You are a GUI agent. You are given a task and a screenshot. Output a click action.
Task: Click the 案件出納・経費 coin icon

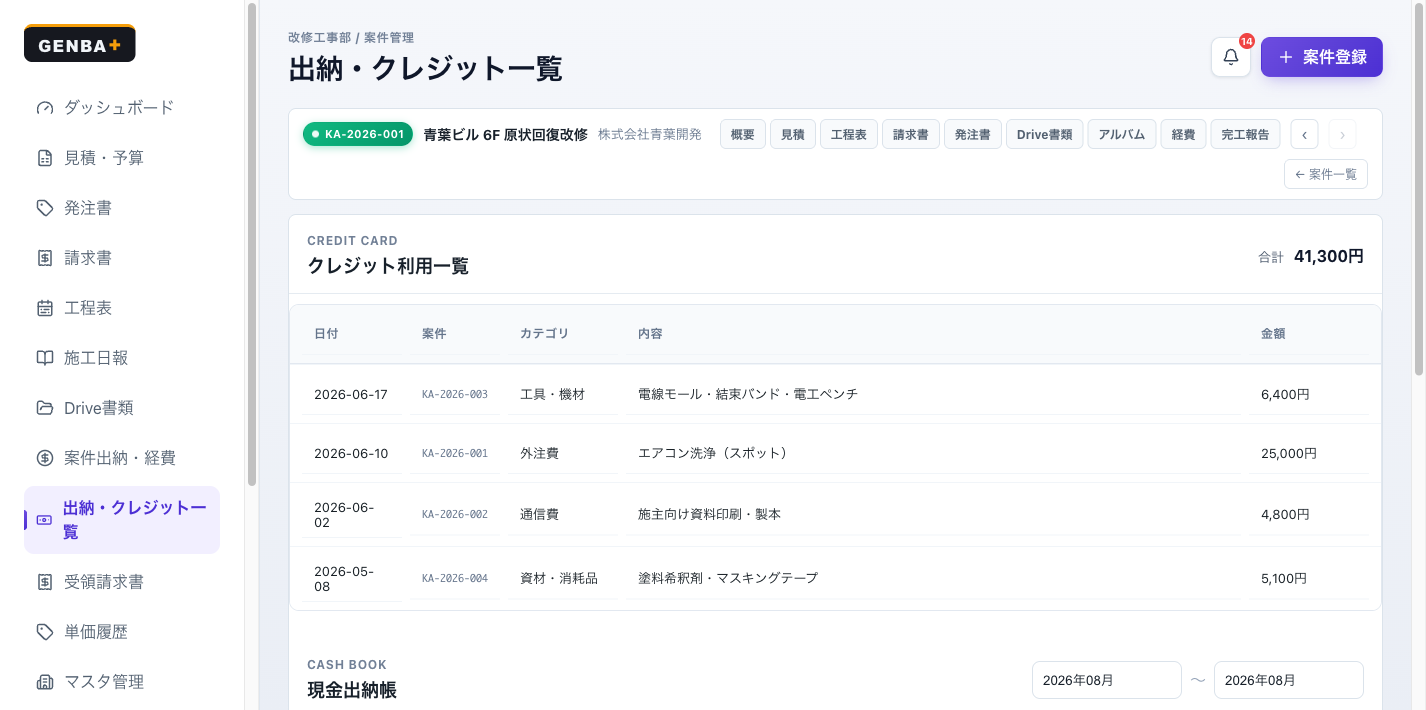[x=45, y=458]
